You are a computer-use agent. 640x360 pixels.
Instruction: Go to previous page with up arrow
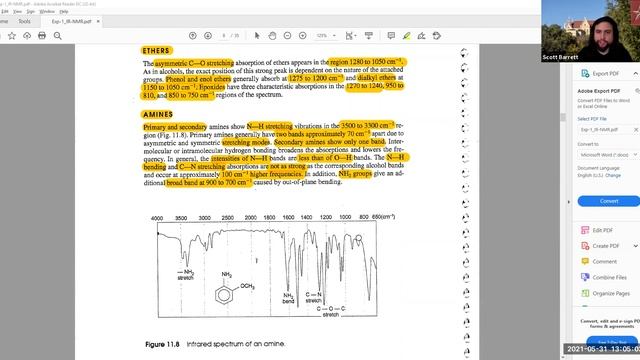click(193, 36)
